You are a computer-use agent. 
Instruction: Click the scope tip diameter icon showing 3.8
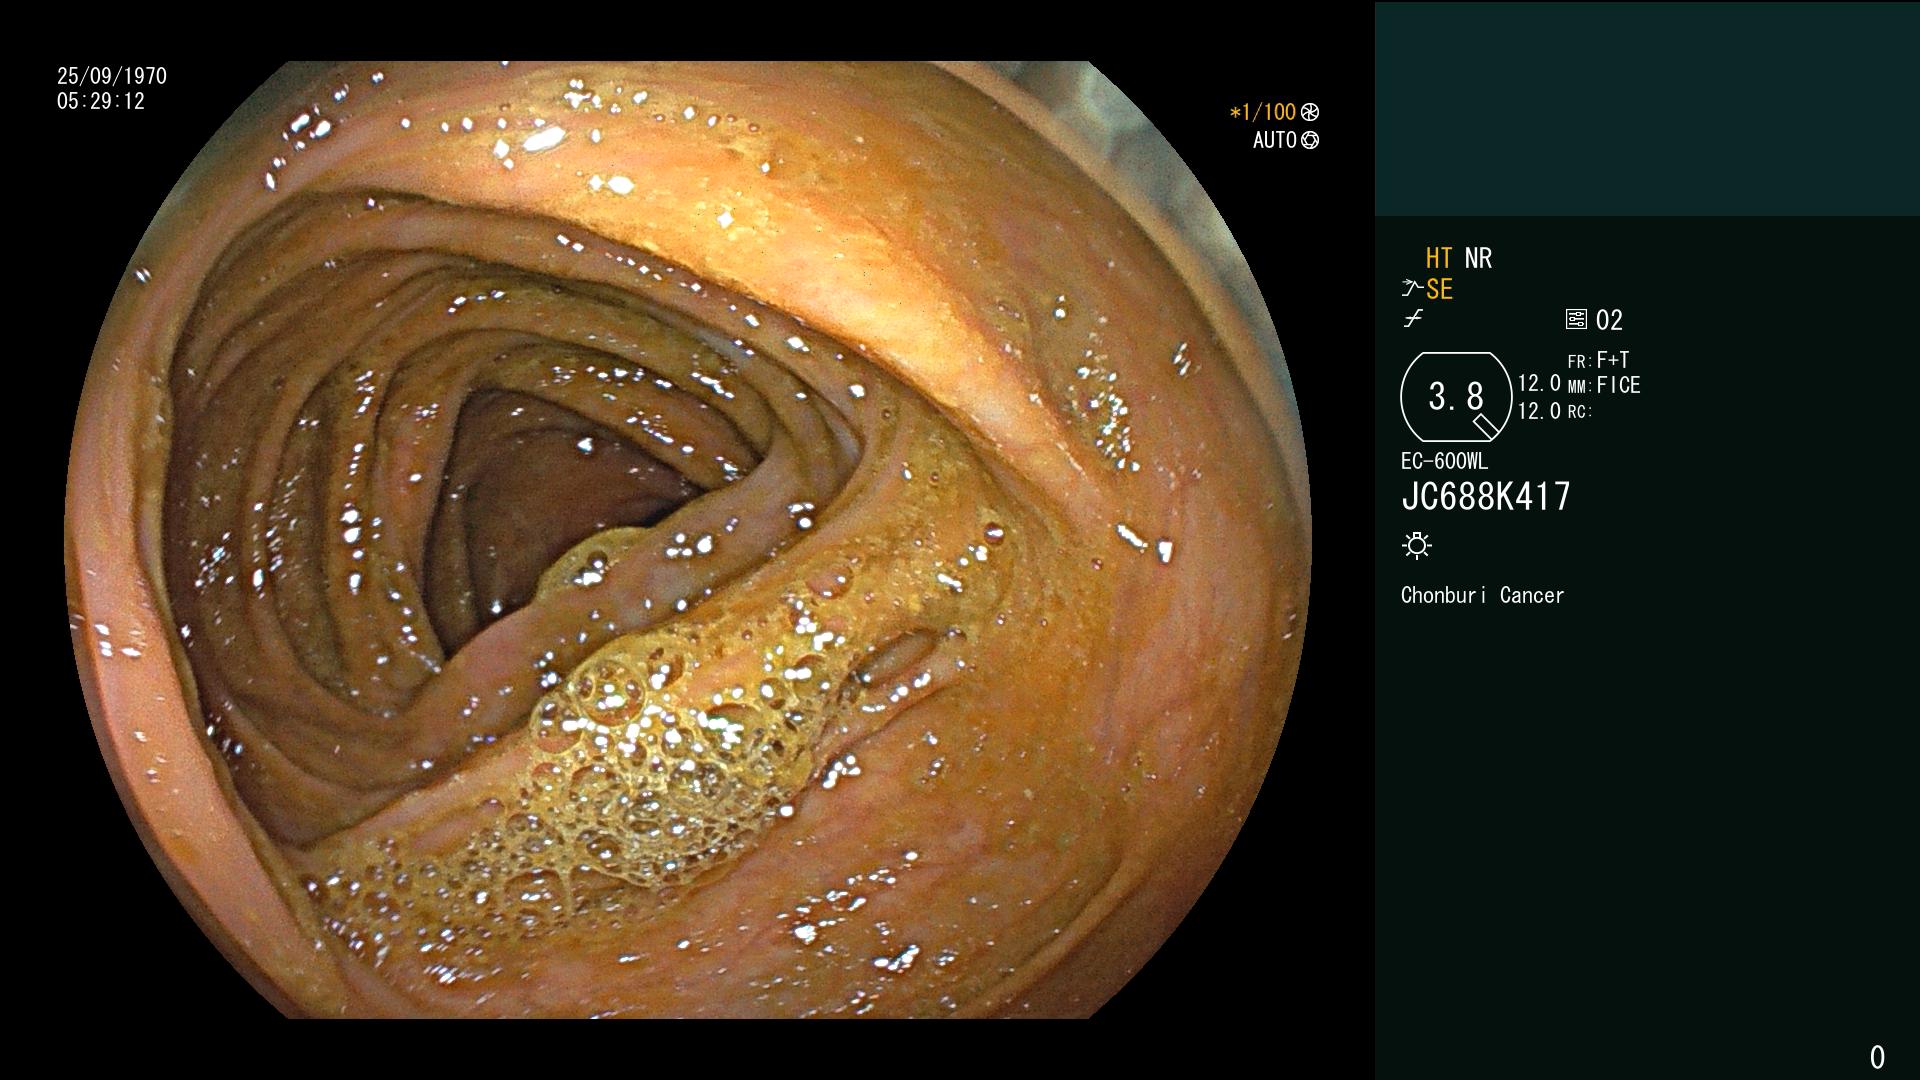point(1456,397)
